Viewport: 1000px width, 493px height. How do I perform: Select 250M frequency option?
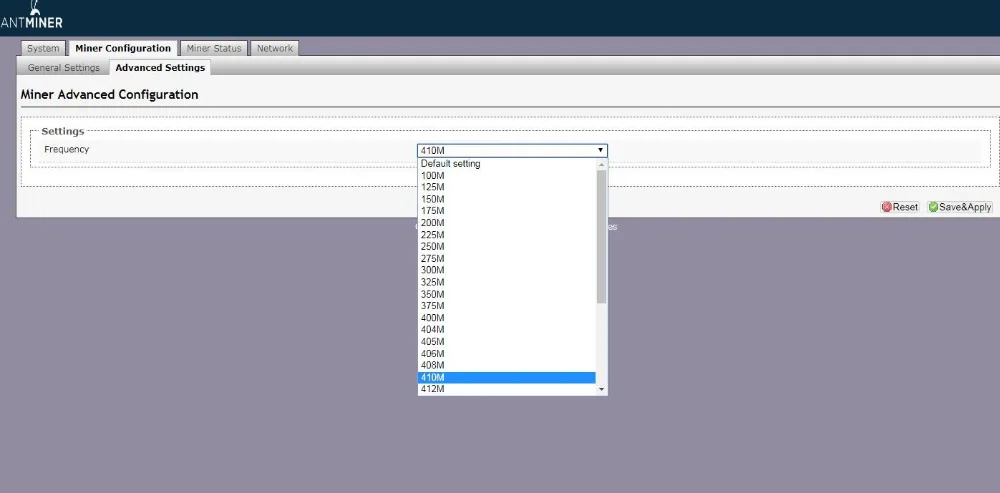click(x=507, y=246)
